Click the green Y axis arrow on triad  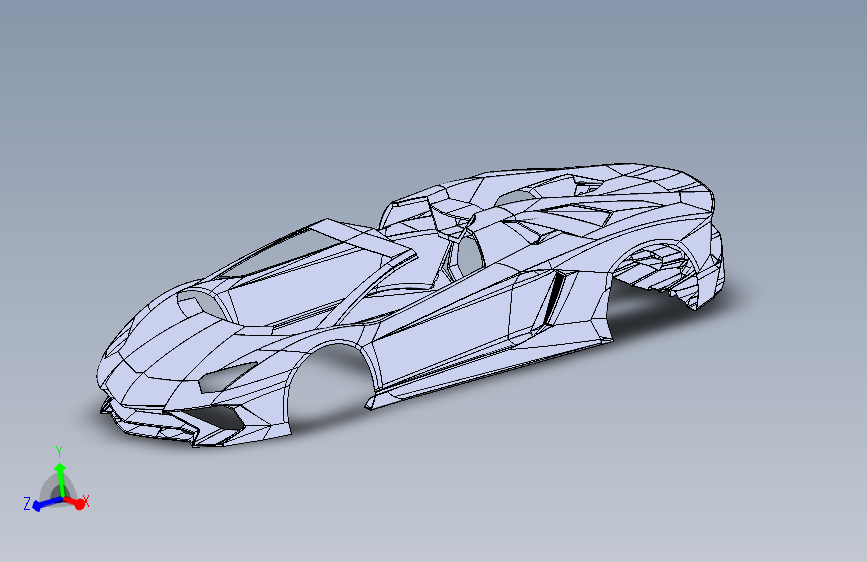60,479
